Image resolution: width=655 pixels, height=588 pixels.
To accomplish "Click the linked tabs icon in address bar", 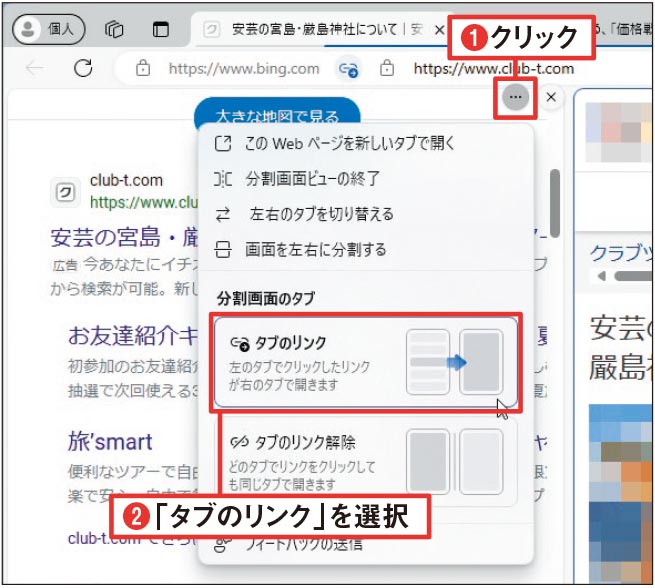I will pyautogui.click(x=348, y=68).
